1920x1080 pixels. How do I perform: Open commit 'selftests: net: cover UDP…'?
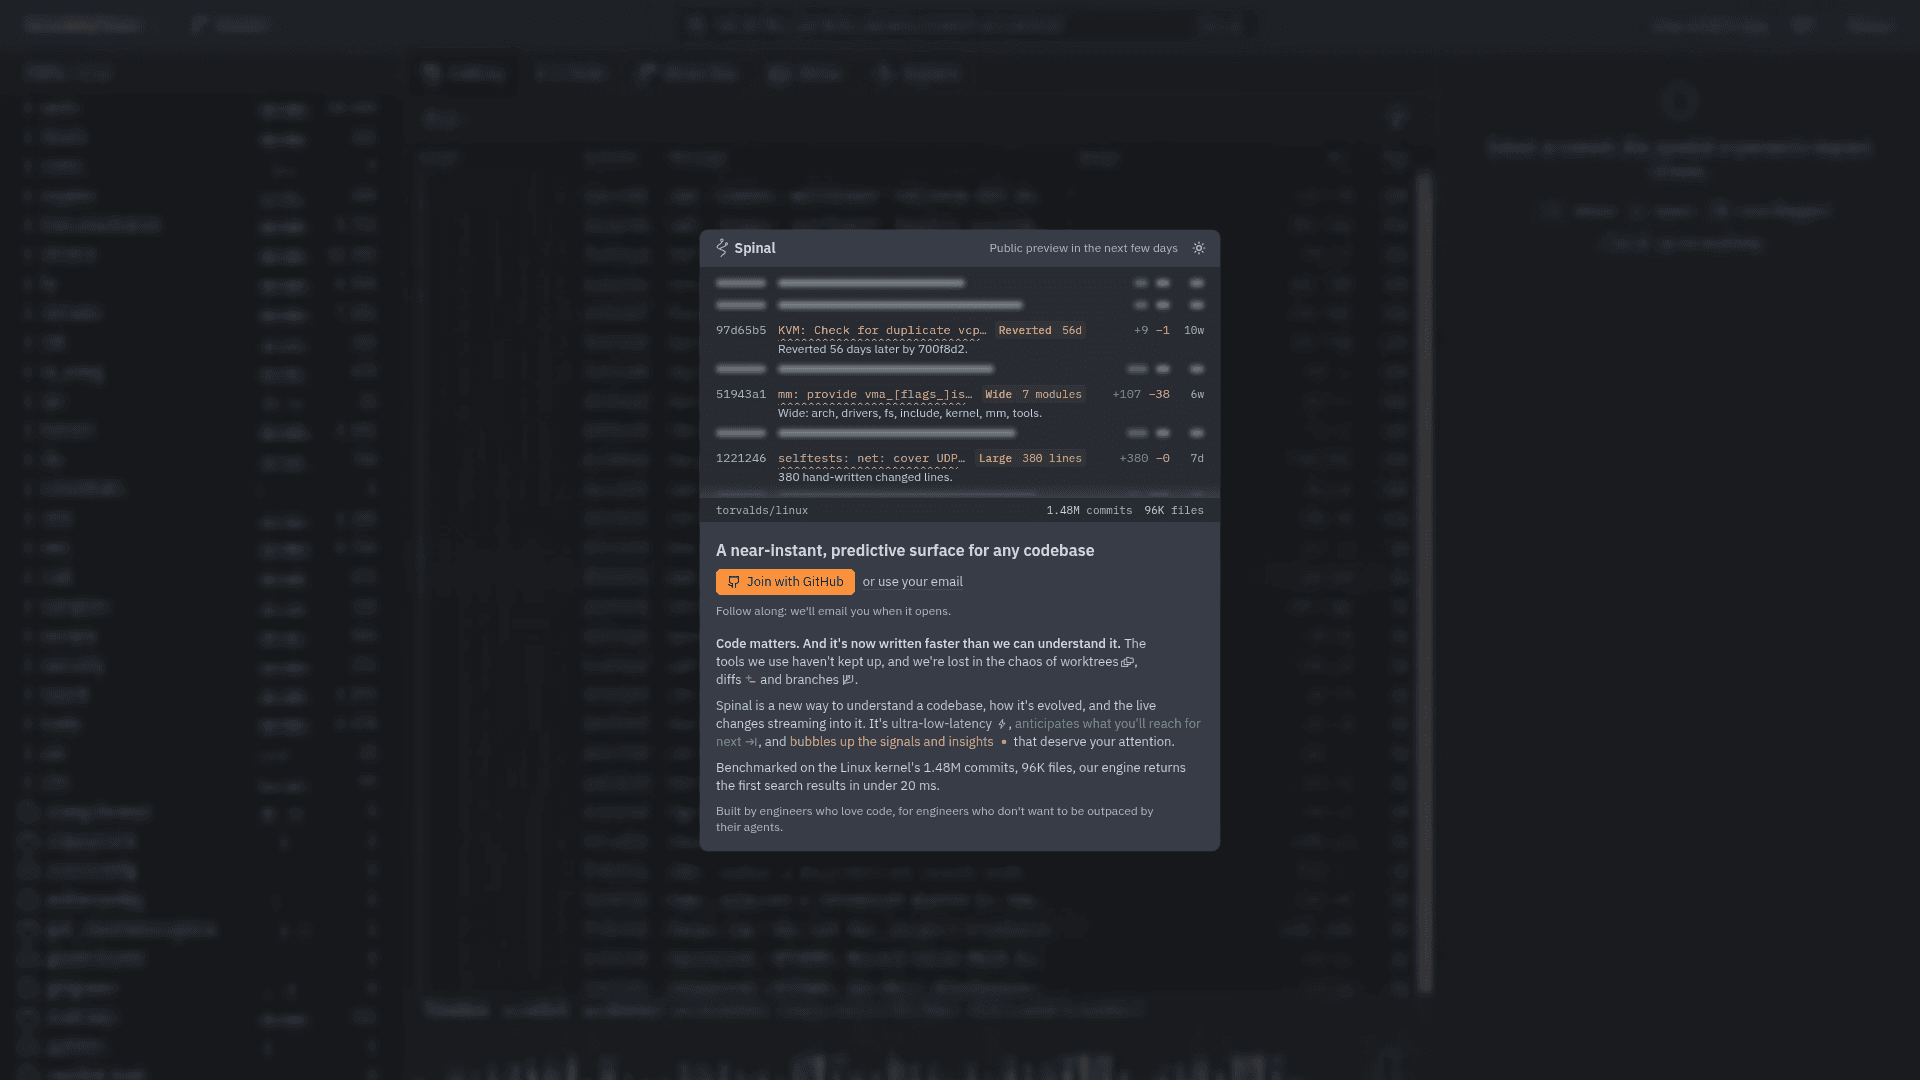coord(871,458)
